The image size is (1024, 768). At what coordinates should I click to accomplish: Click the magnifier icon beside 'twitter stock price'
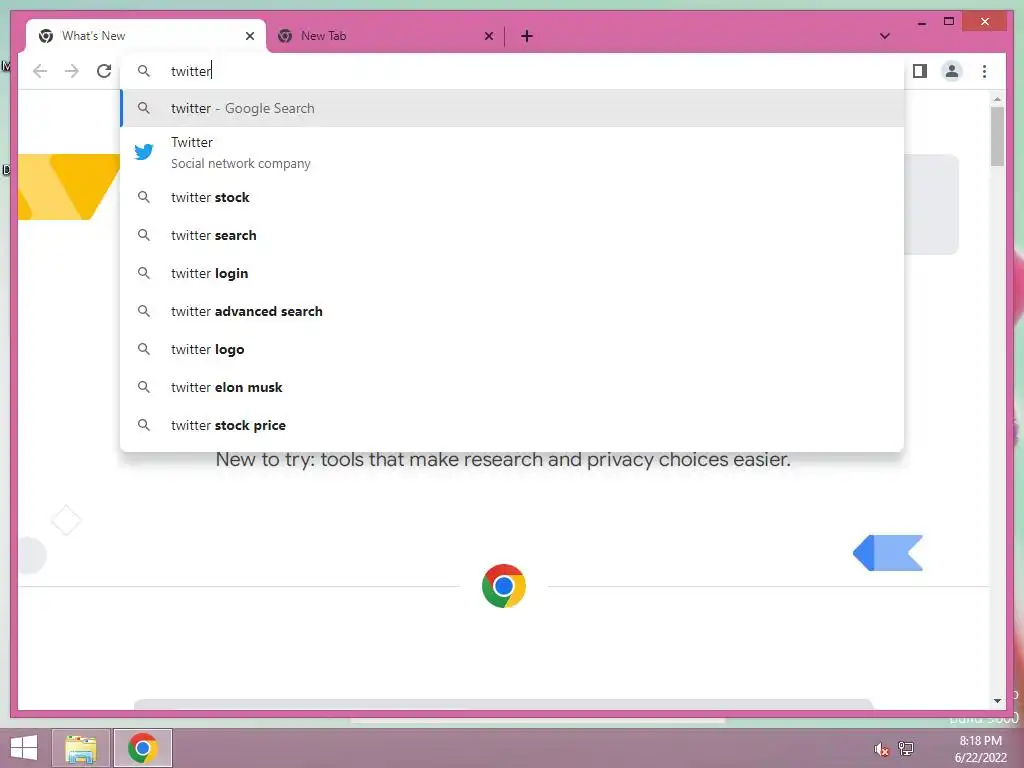click(x=144, y=424)
